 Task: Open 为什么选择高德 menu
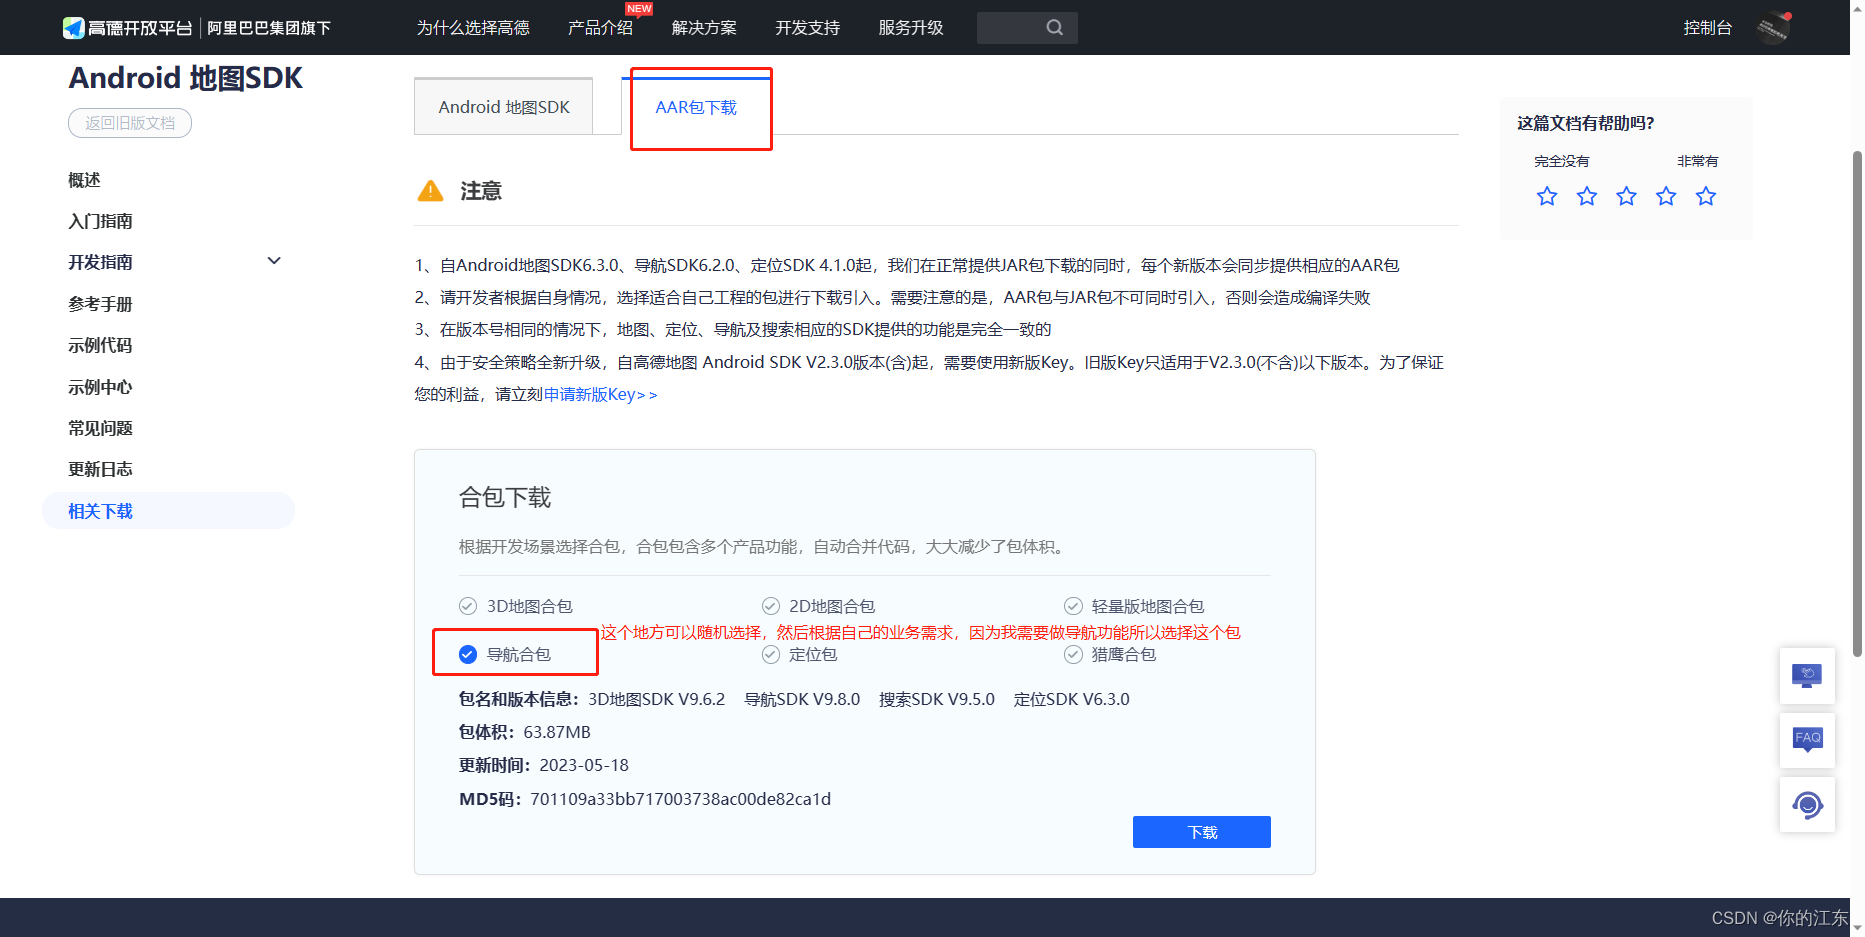(473, 28)
